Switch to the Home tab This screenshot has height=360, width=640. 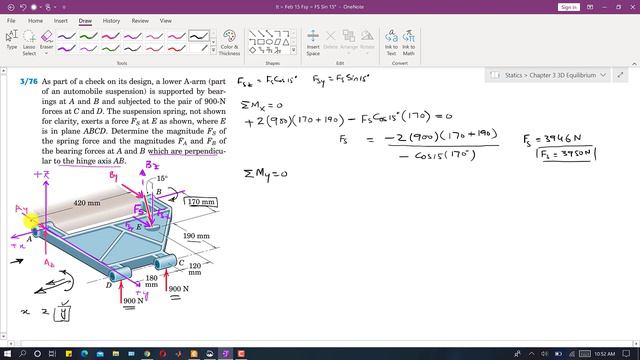point(35,20)
